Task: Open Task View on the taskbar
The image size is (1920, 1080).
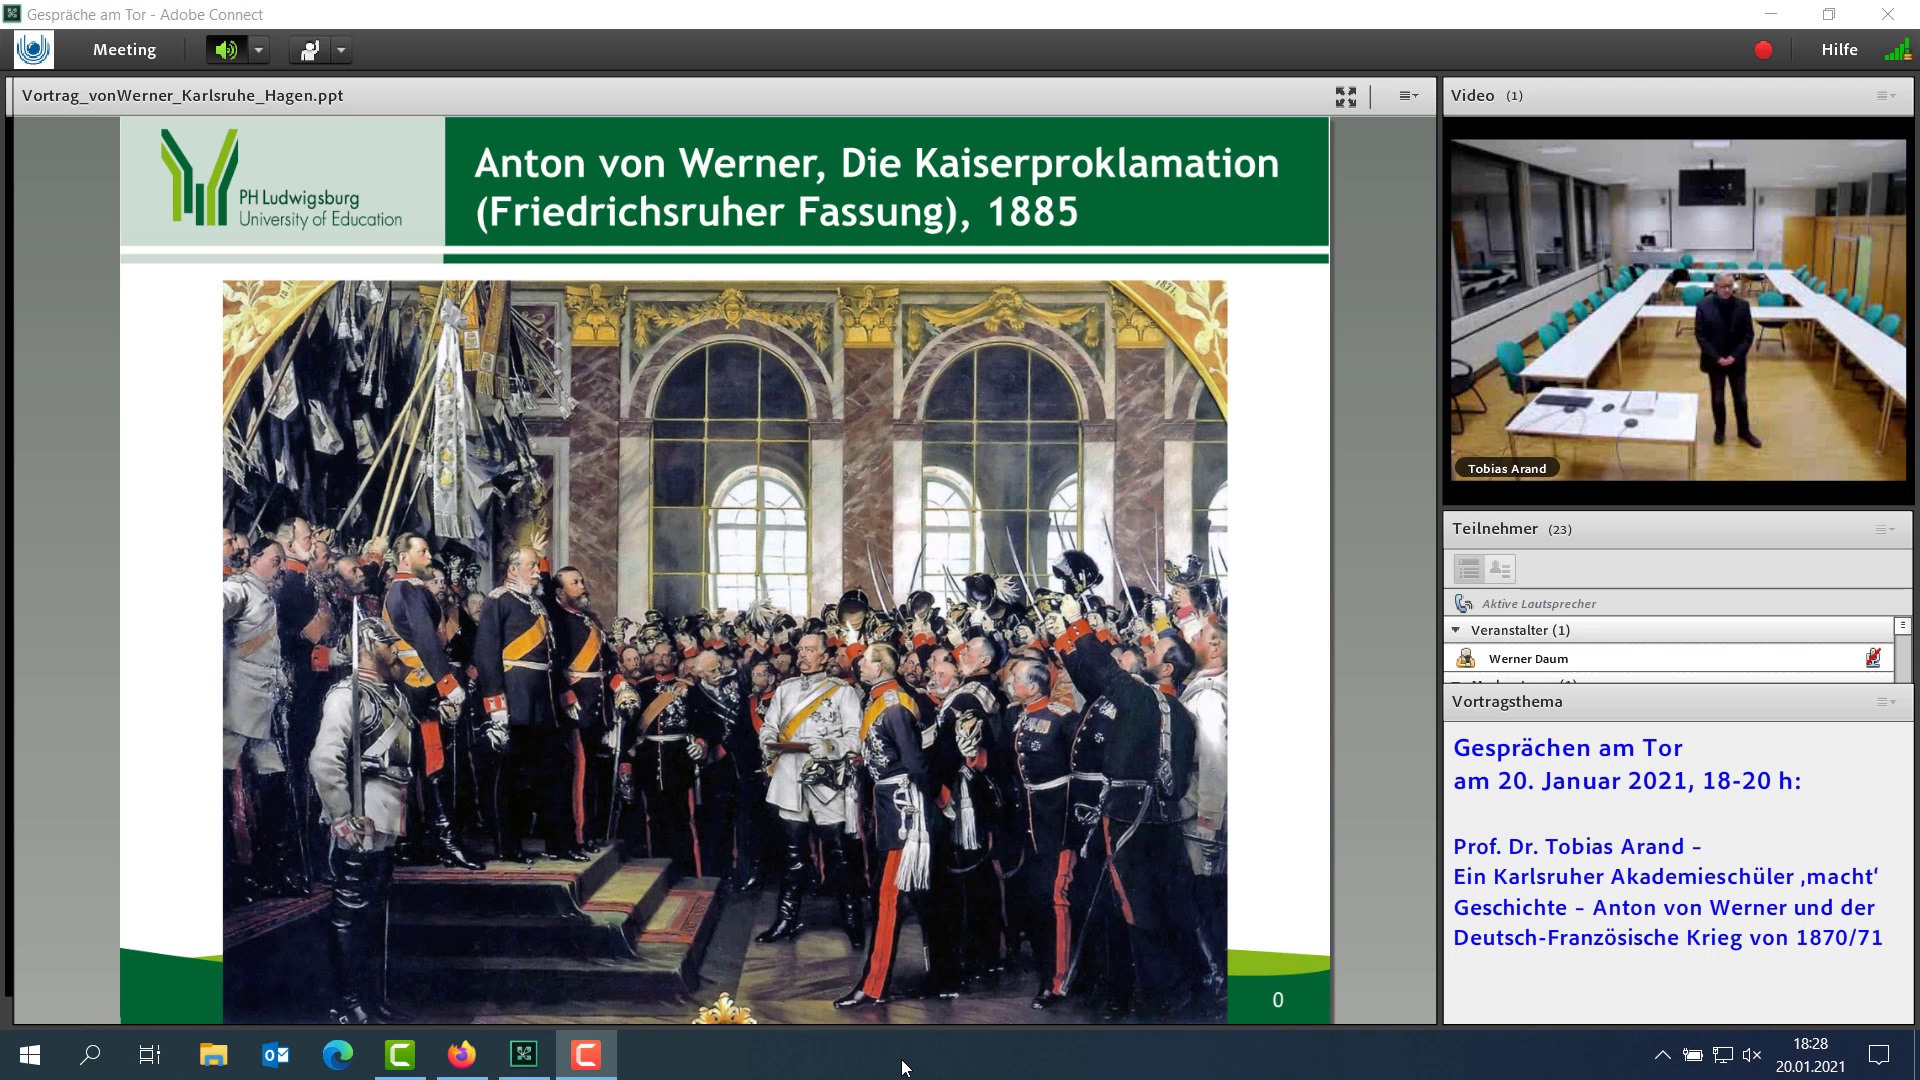Action: [x=150, y=1054]
